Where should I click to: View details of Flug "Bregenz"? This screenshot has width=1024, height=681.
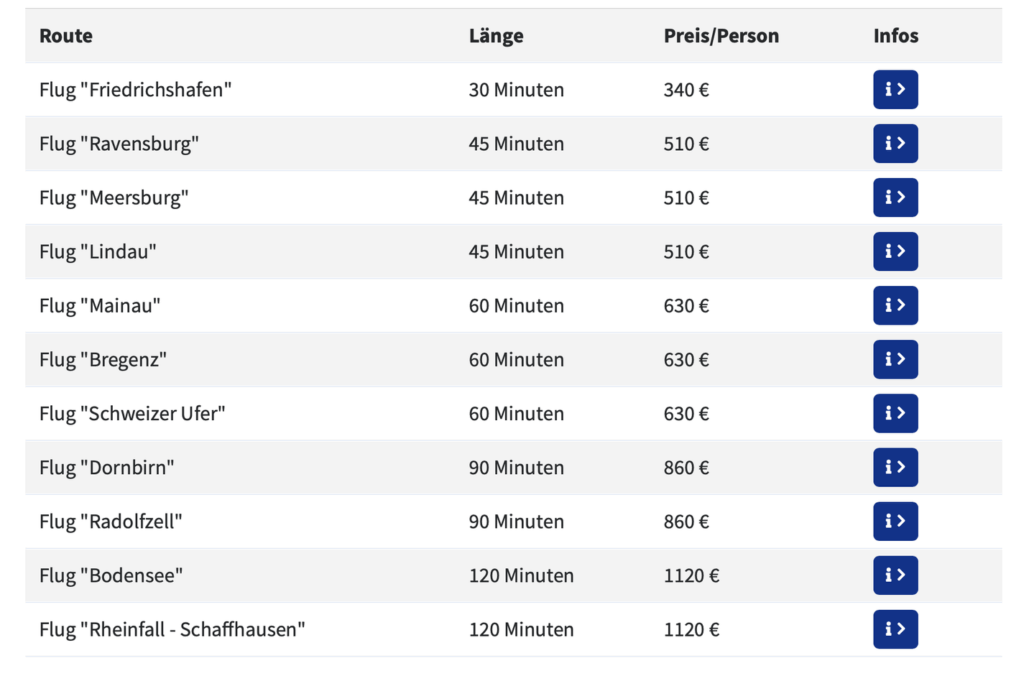(x=895, y=359)
